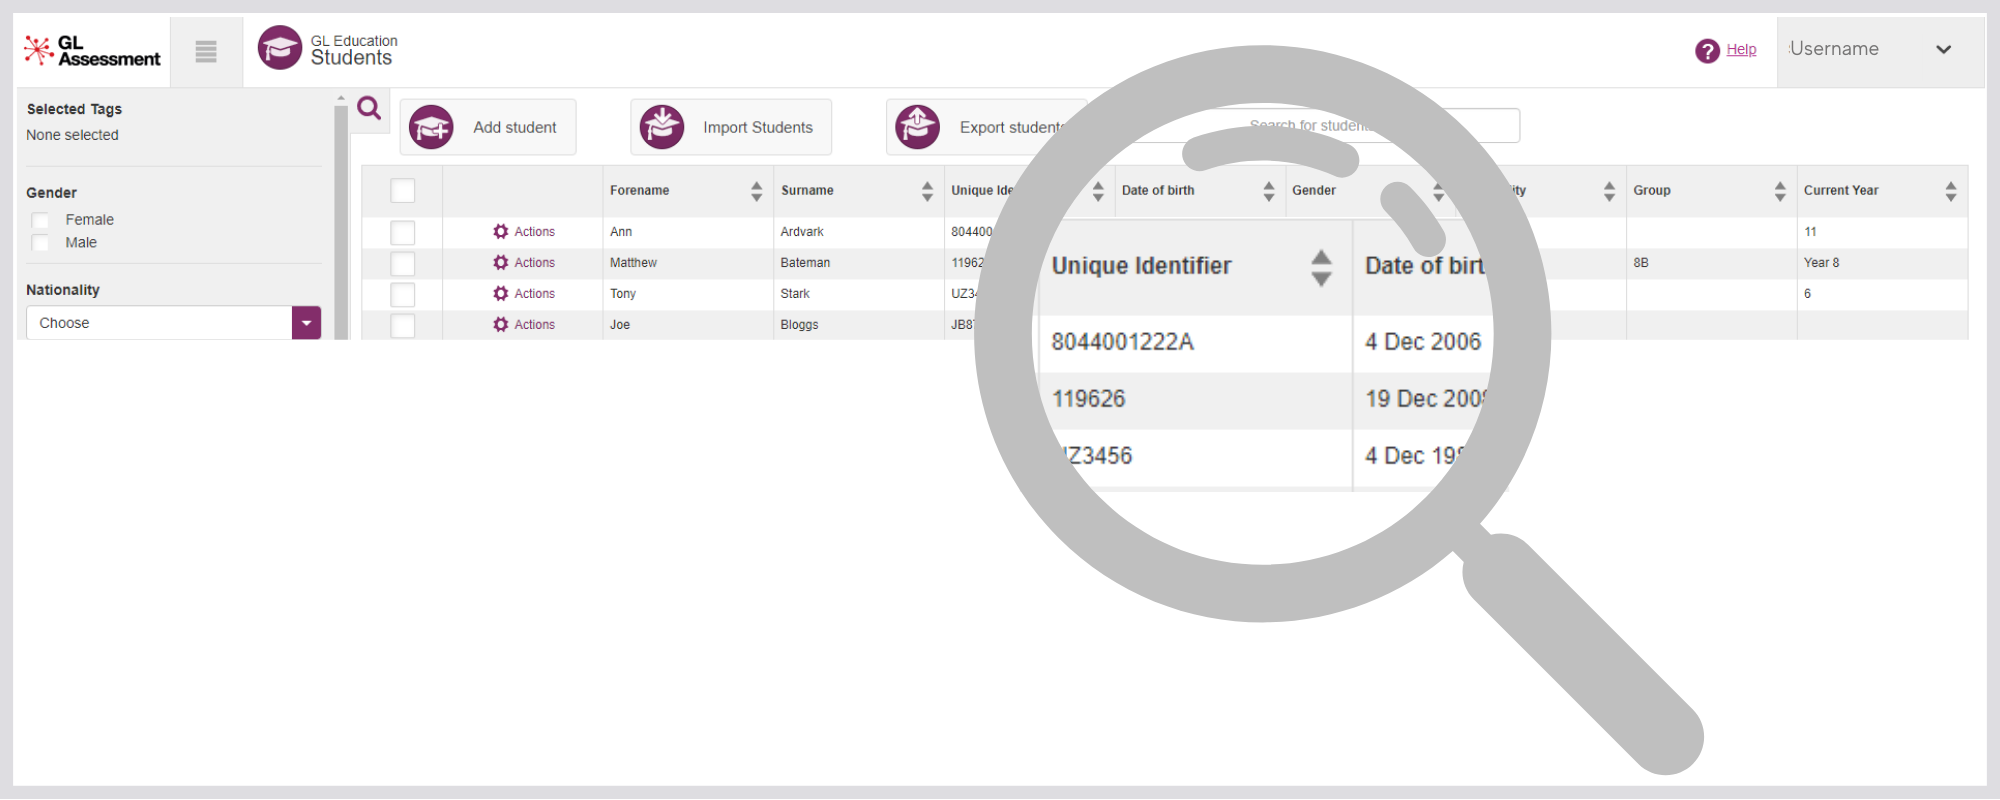Viewport: 2000px width, 800px height.
Task: Click the purple Nationality dropdown arrow
Action: click(x=306, y=323)
